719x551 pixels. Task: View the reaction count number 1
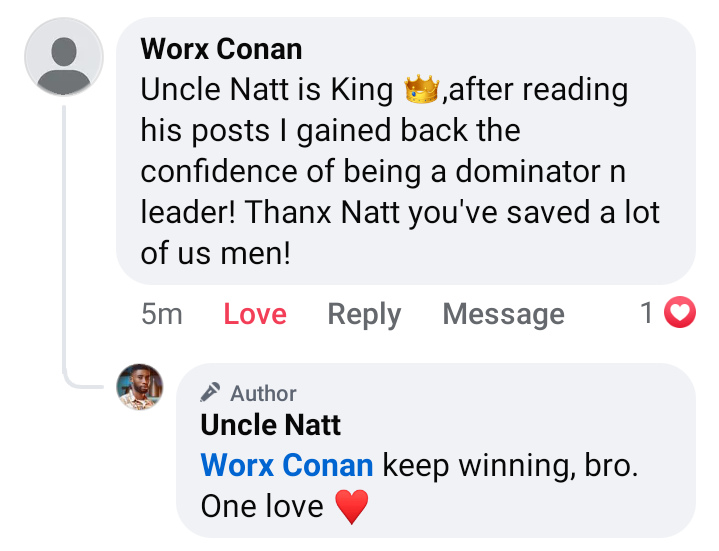647,314
